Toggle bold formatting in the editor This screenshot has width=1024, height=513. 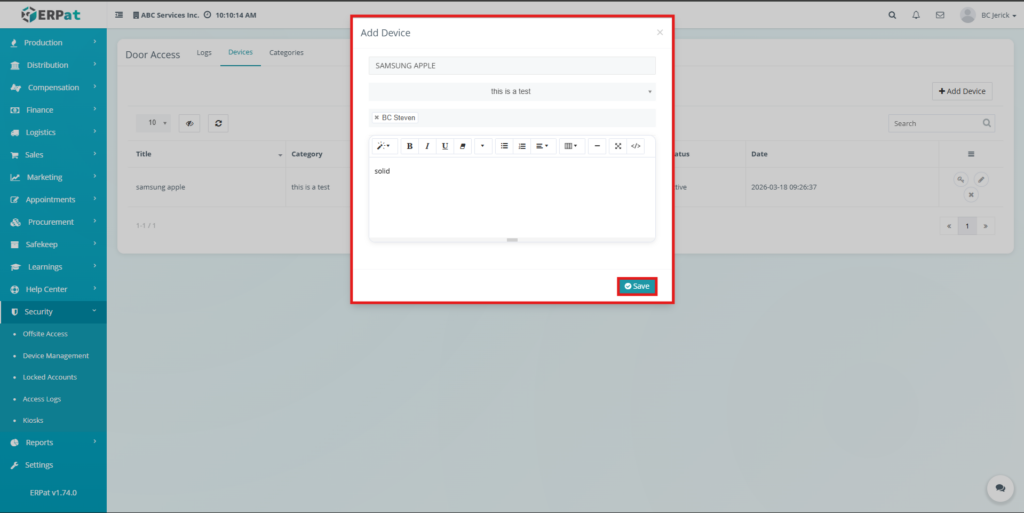click(409, 146)
